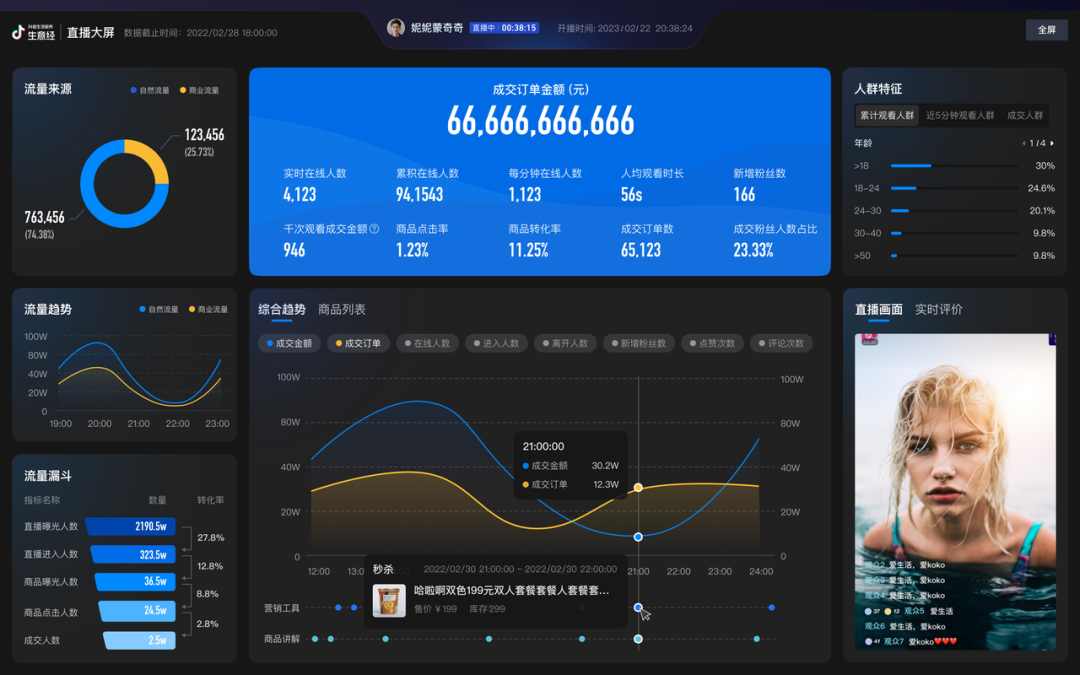Select the 成交人群 tab
The height and width of the screenshot is (675, 1080).
[1025, 115]
